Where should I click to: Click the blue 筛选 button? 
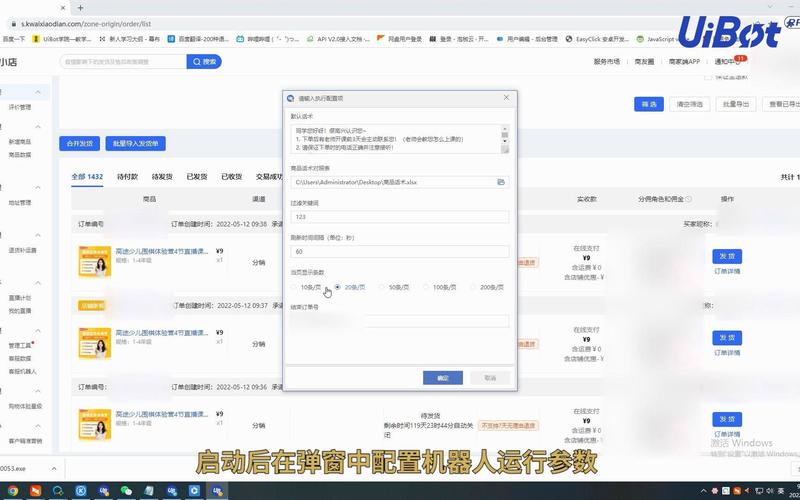(649, 104)
